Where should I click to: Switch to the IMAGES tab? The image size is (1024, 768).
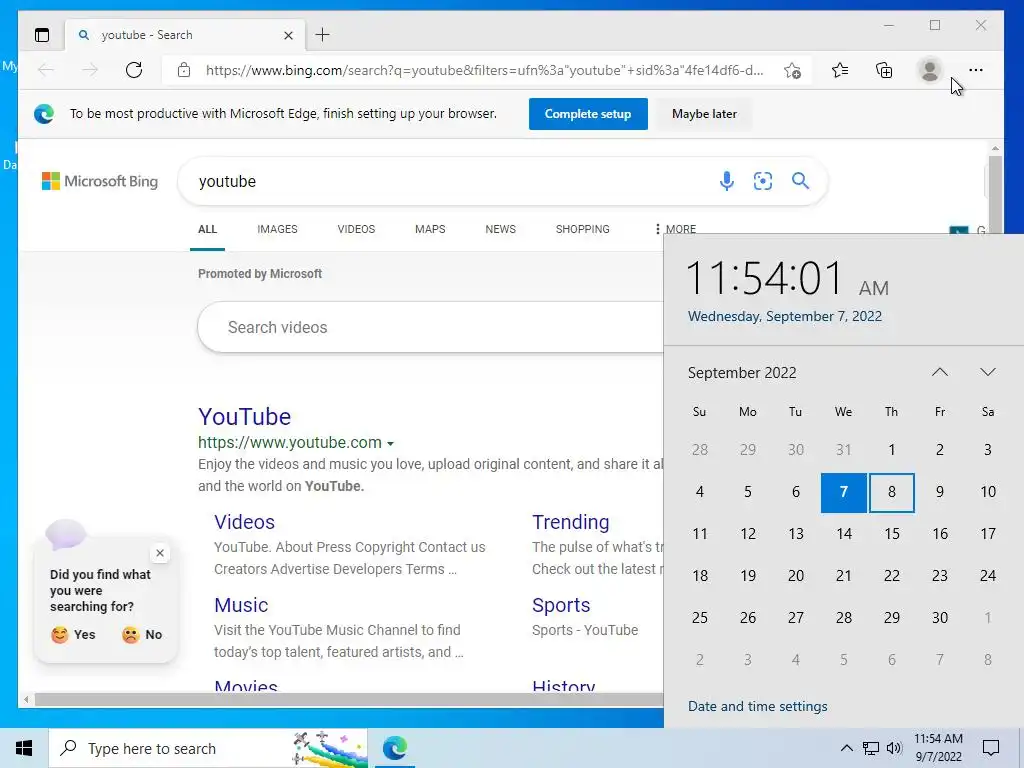click(277, 229)
